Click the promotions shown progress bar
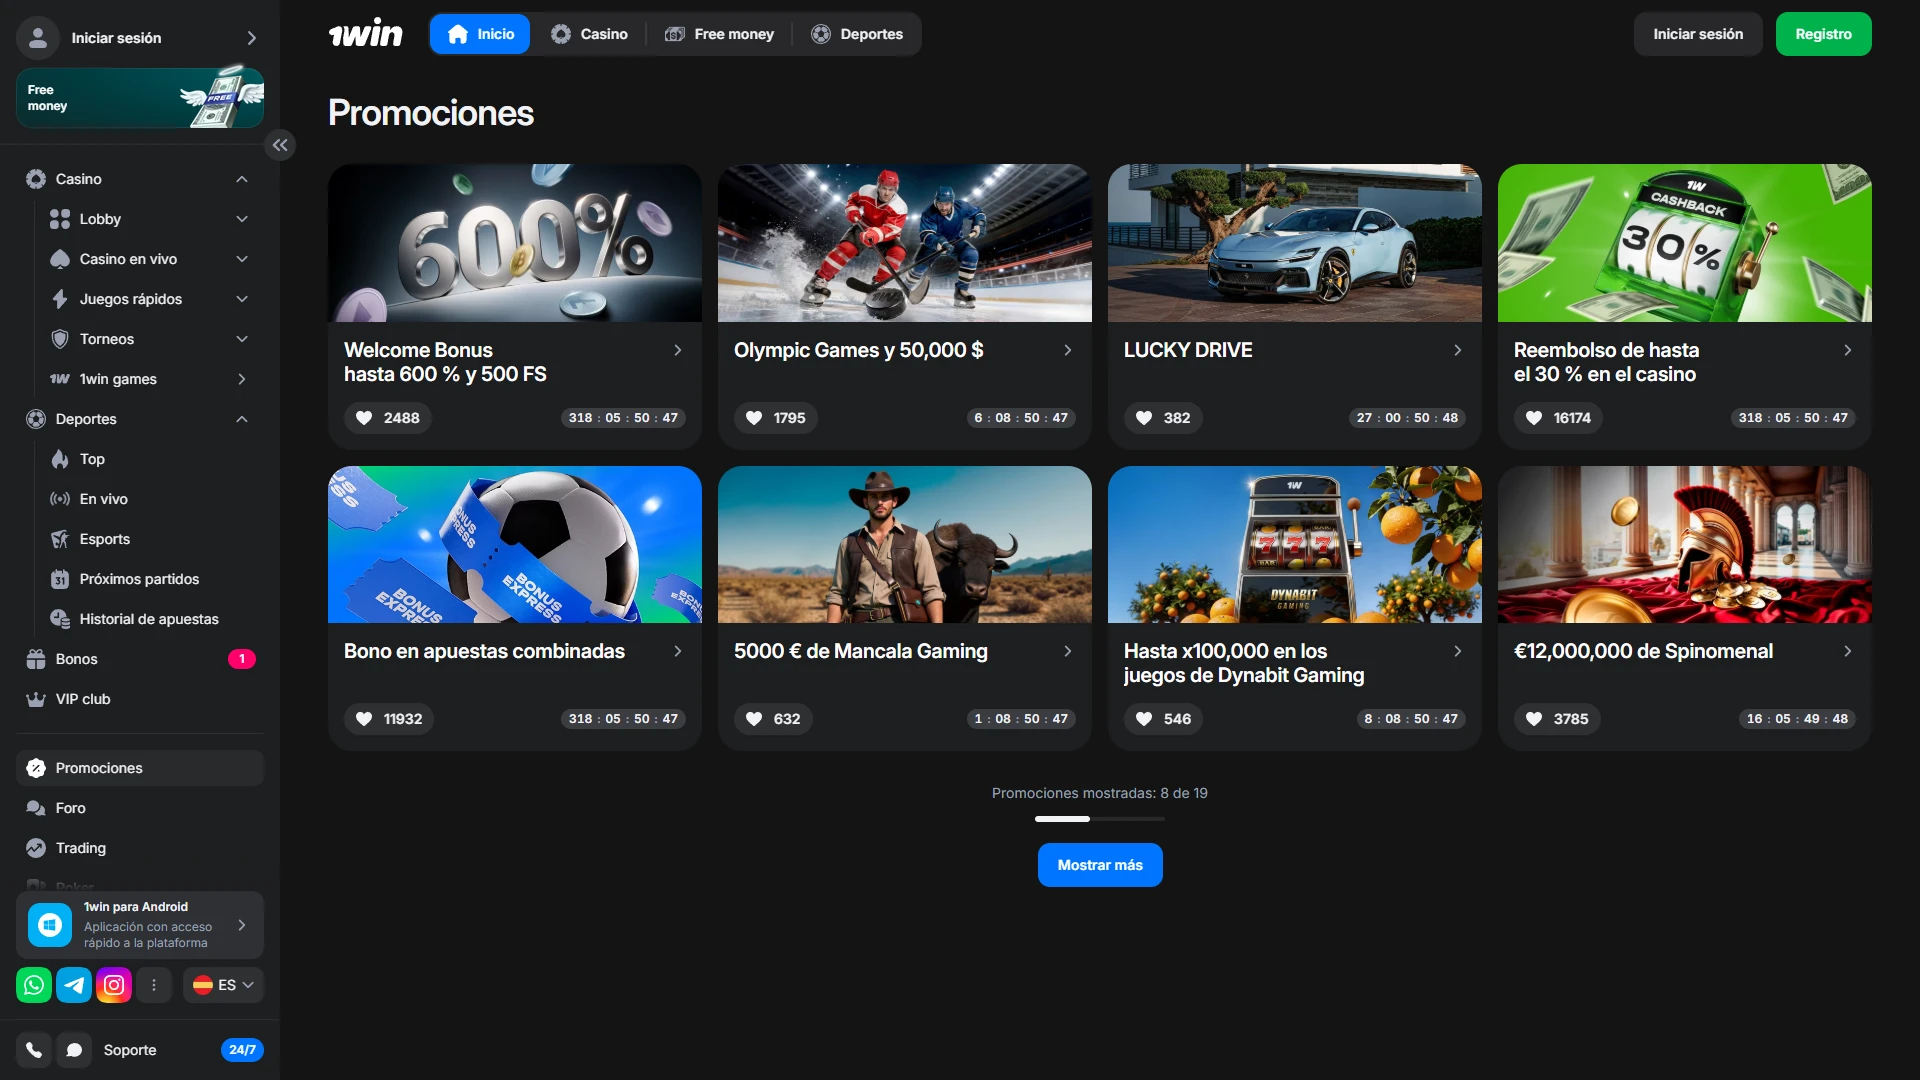1920x1080 pixels. (x=1099, y=819)
